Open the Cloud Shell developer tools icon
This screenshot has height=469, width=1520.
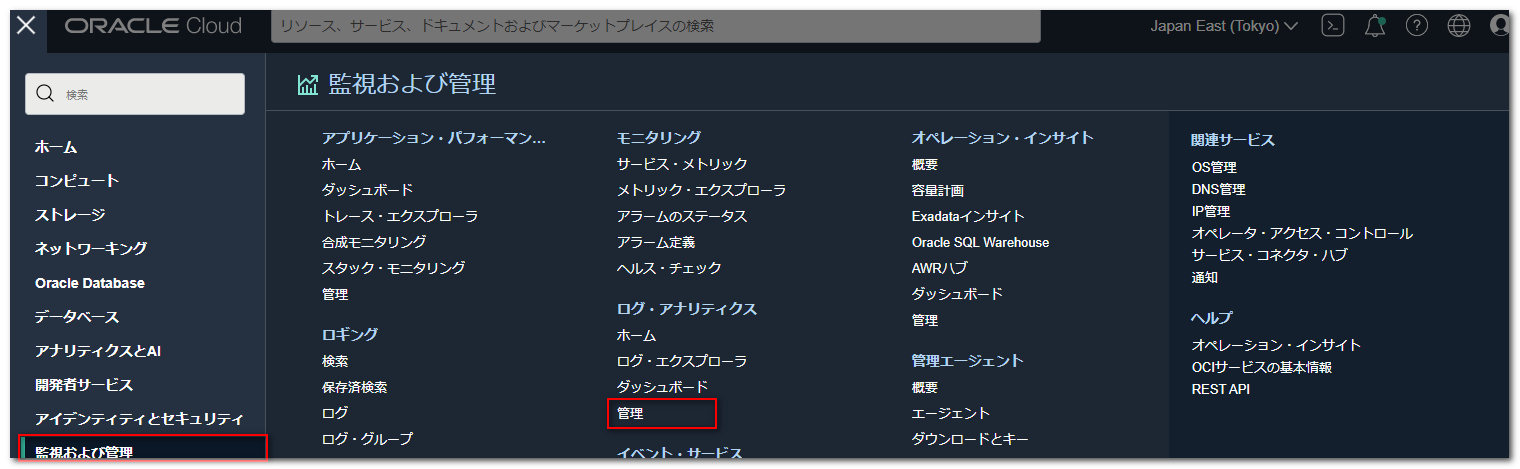click(1332, 26)
